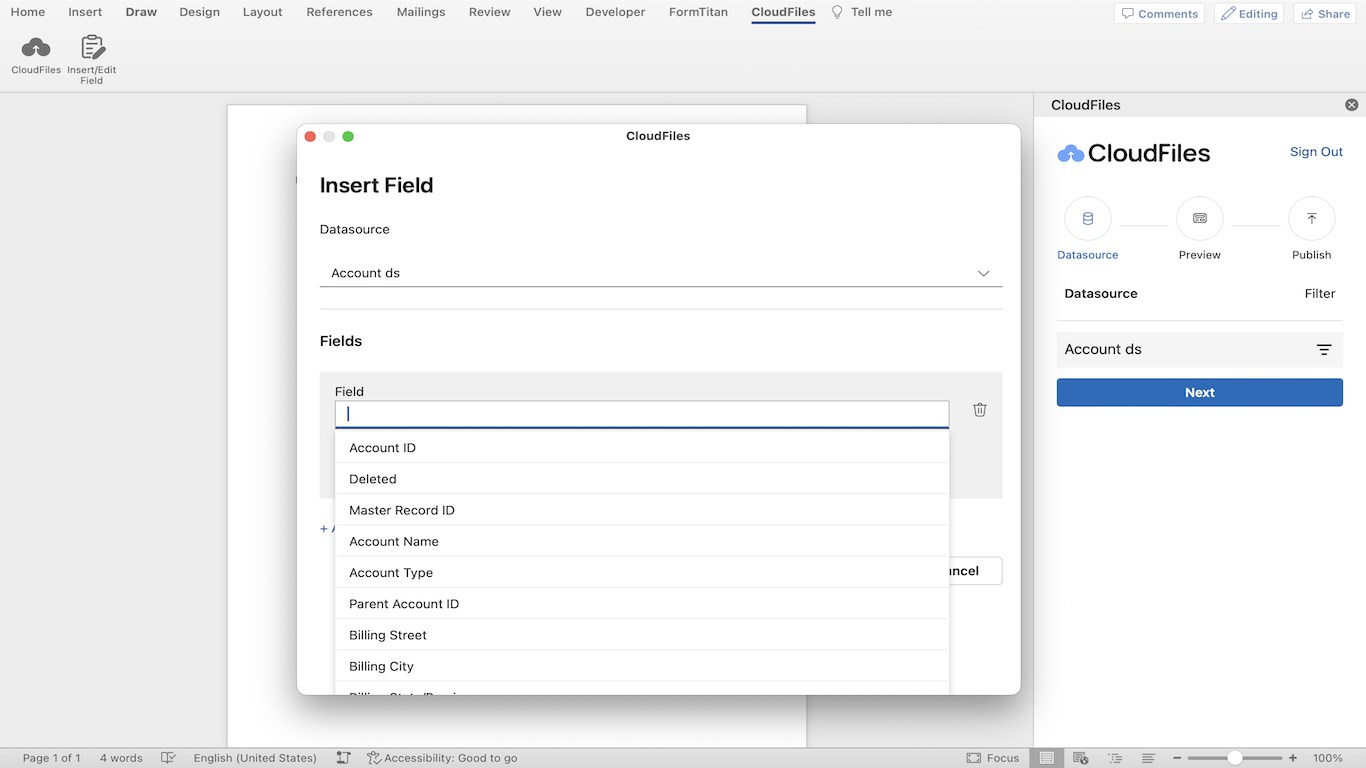Open the Developer ribbon tab
1366x768 pixels.
615,12
